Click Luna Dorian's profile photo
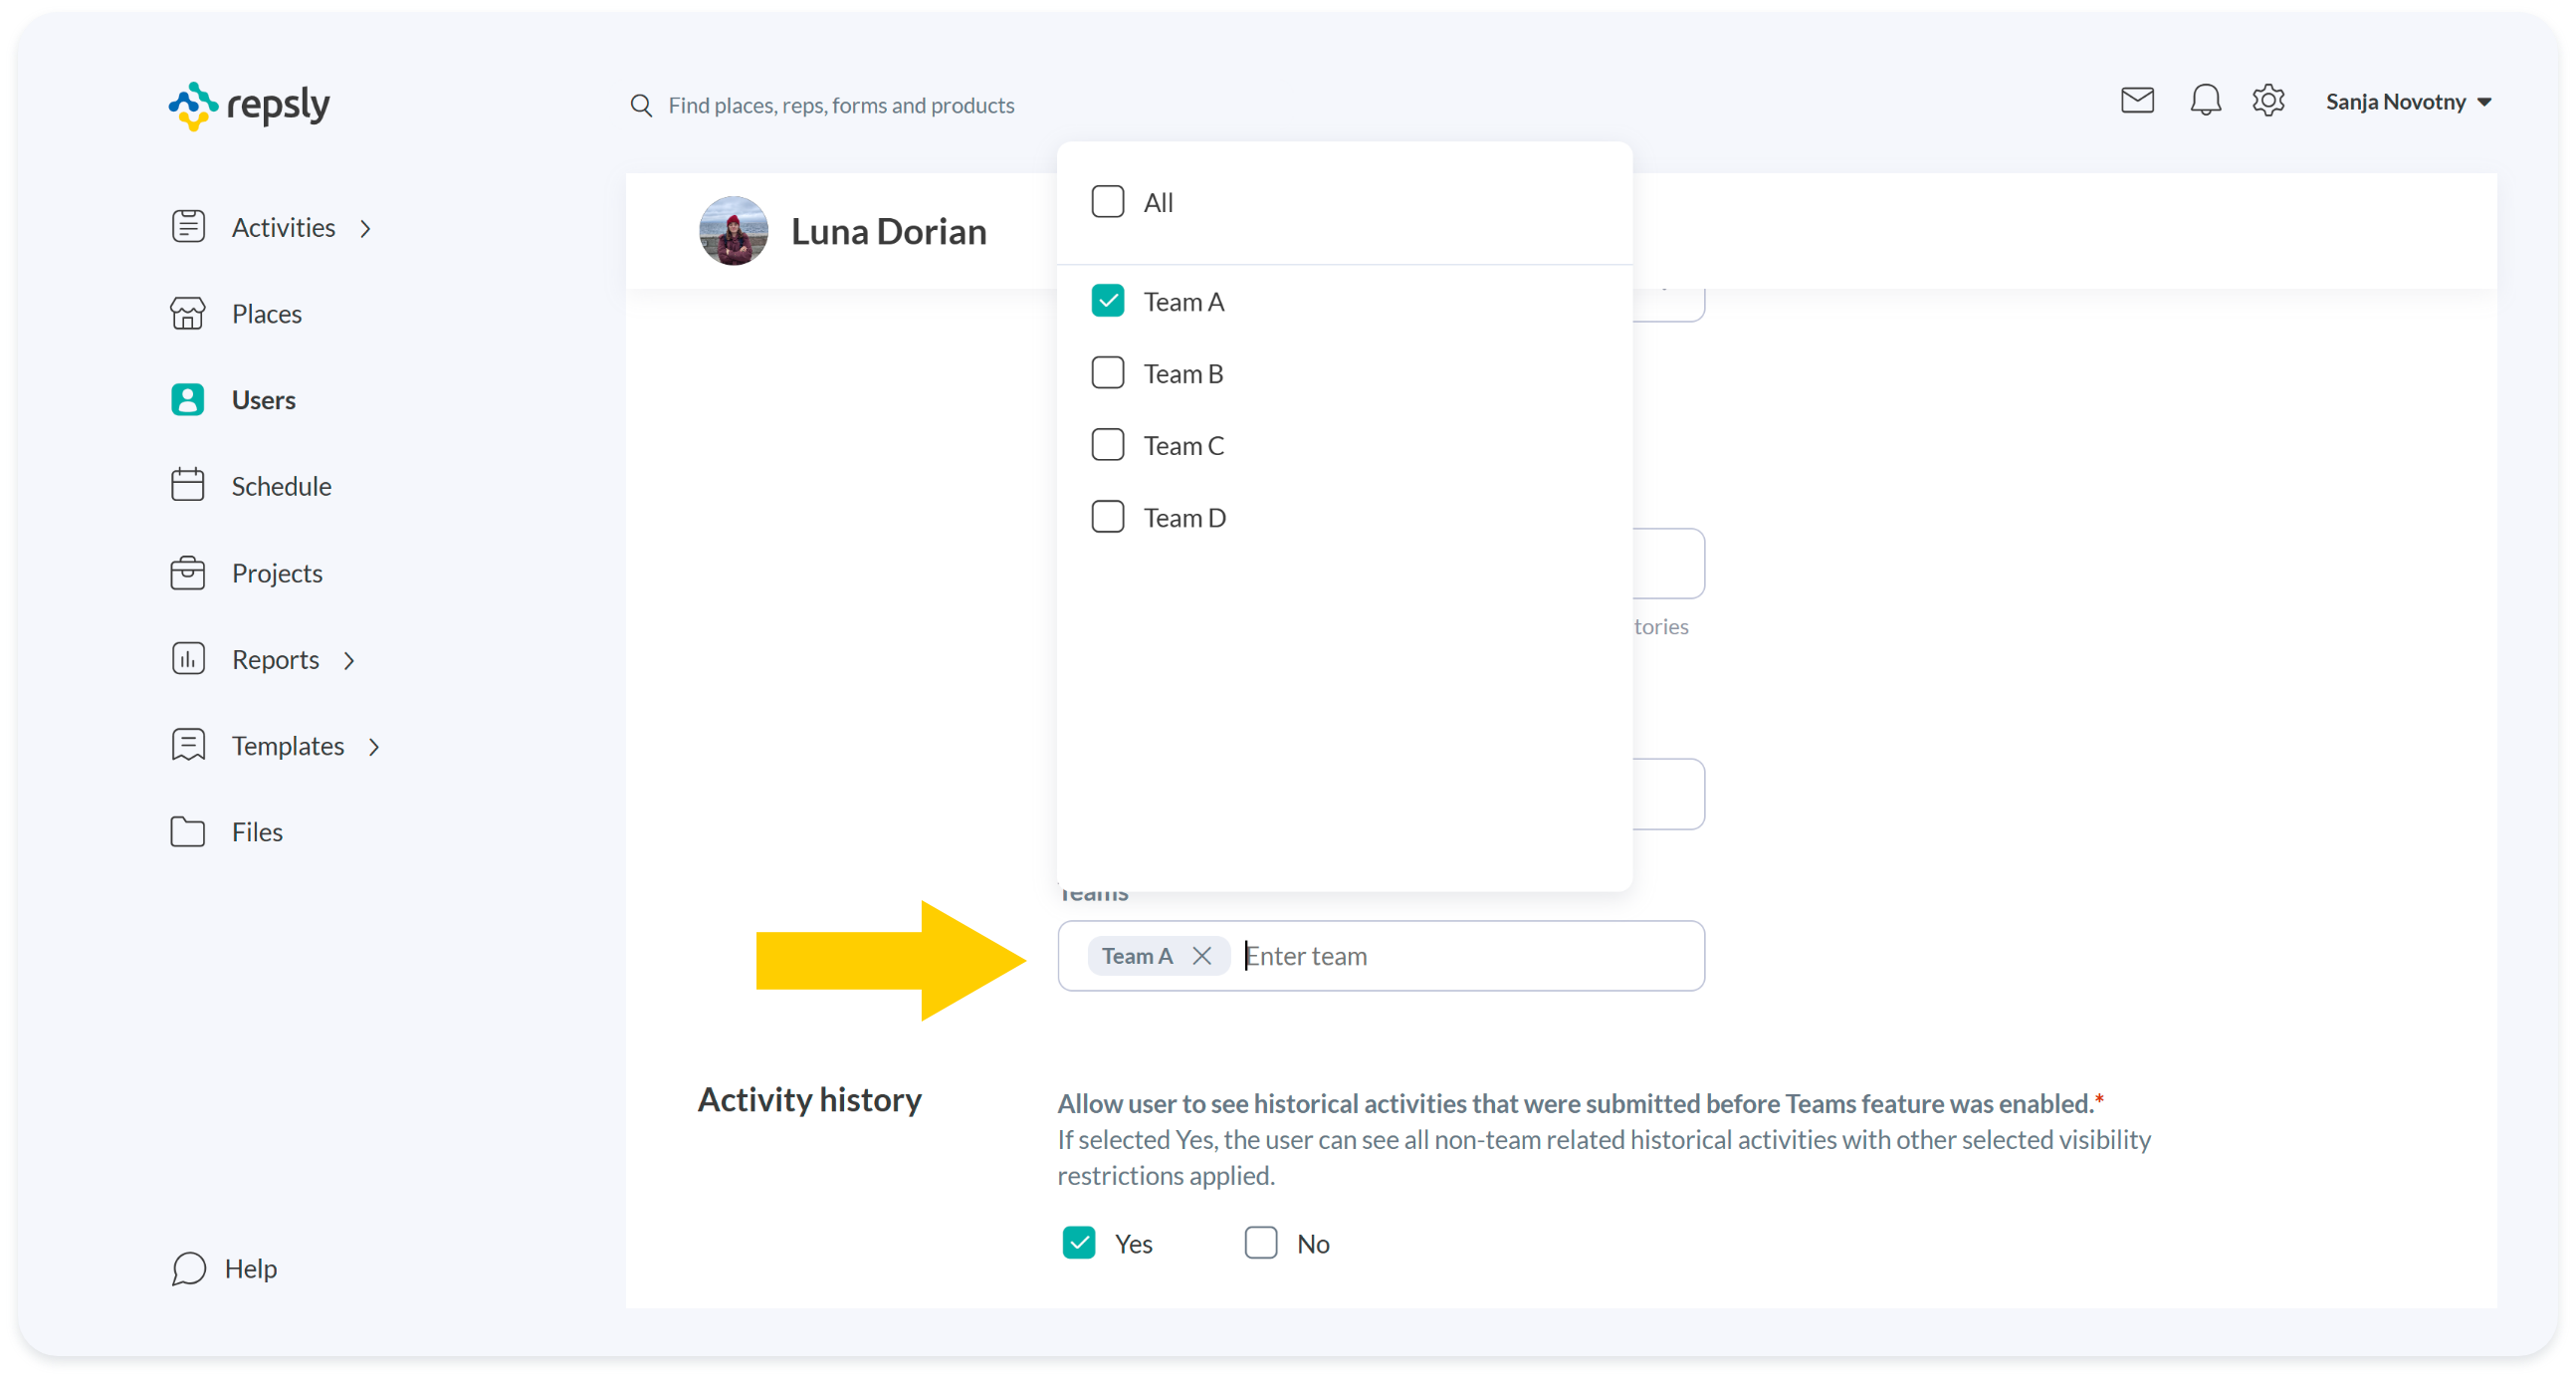The width and height of the screenshot is (2576, 1380). click(733, 231)
